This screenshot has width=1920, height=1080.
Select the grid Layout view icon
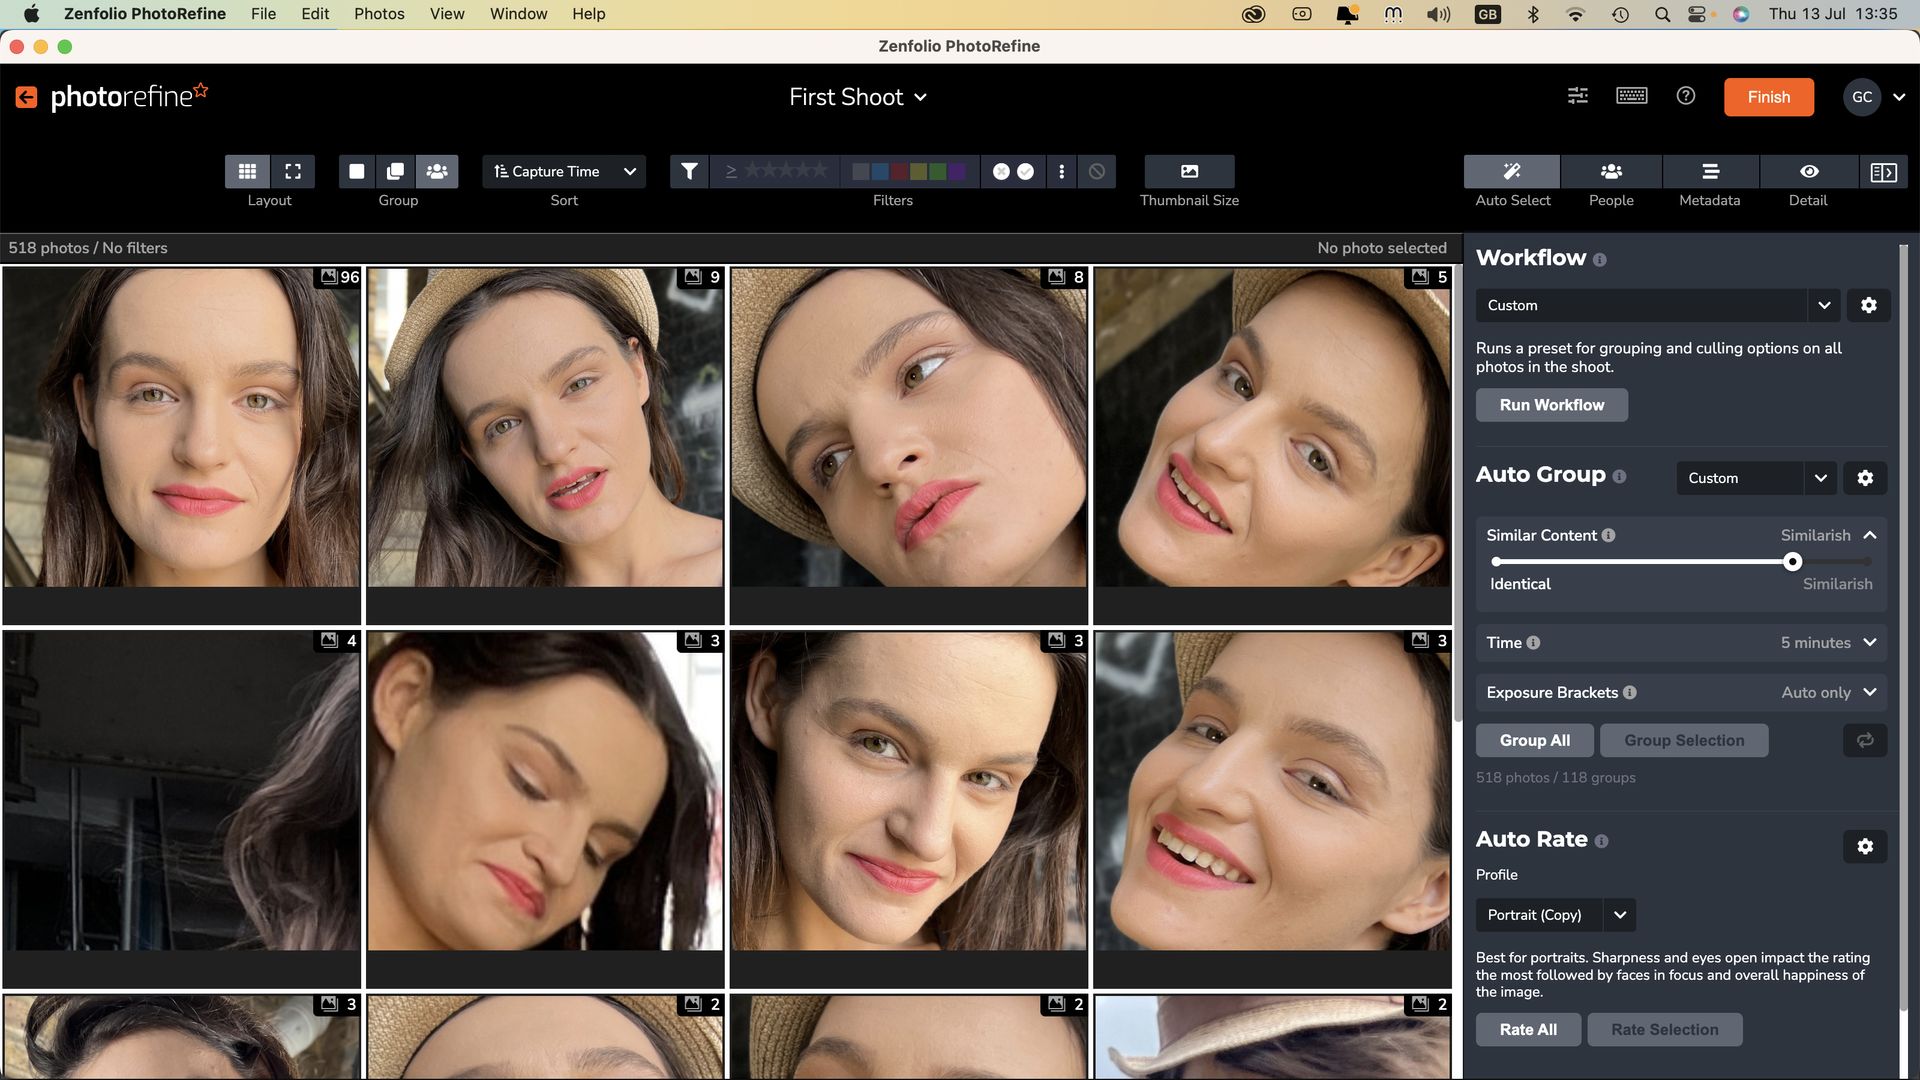pyautogui.click(x=246, y=171)
